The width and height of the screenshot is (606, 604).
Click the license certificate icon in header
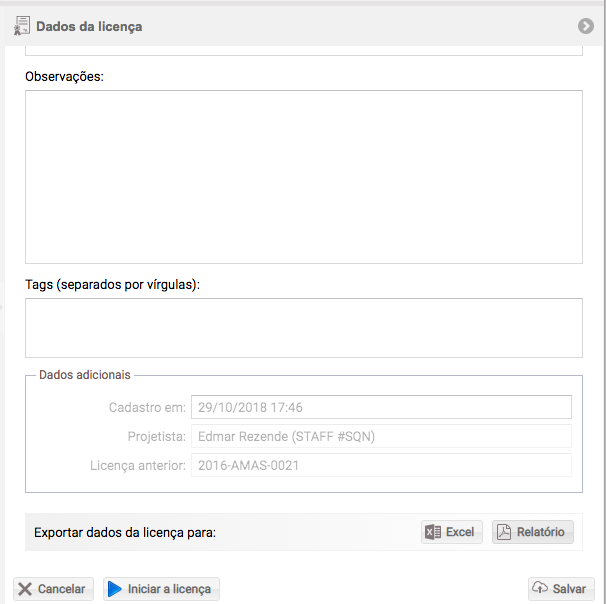(x=22, y=26)
